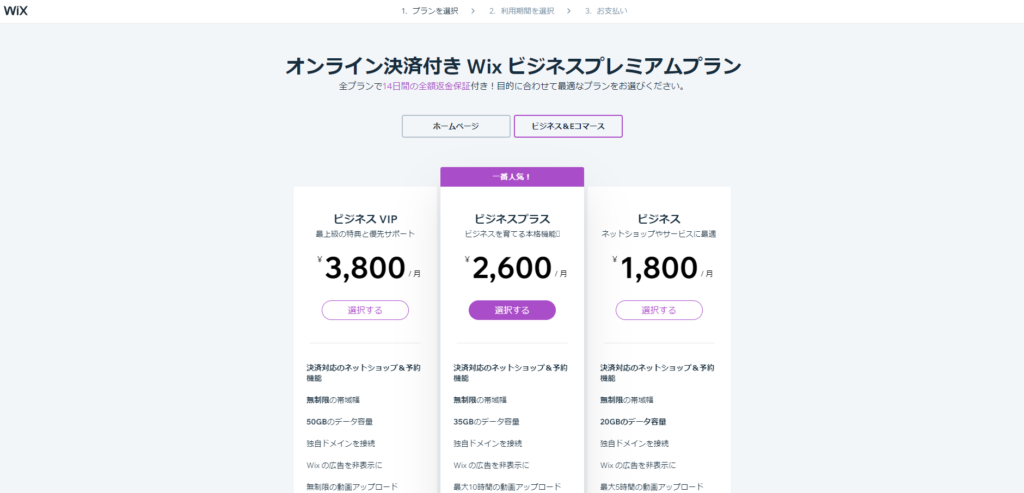This screenshot has height=493, width=1024.
Task: Click the 一番人気！ purple banner
Action: (512, 177)
